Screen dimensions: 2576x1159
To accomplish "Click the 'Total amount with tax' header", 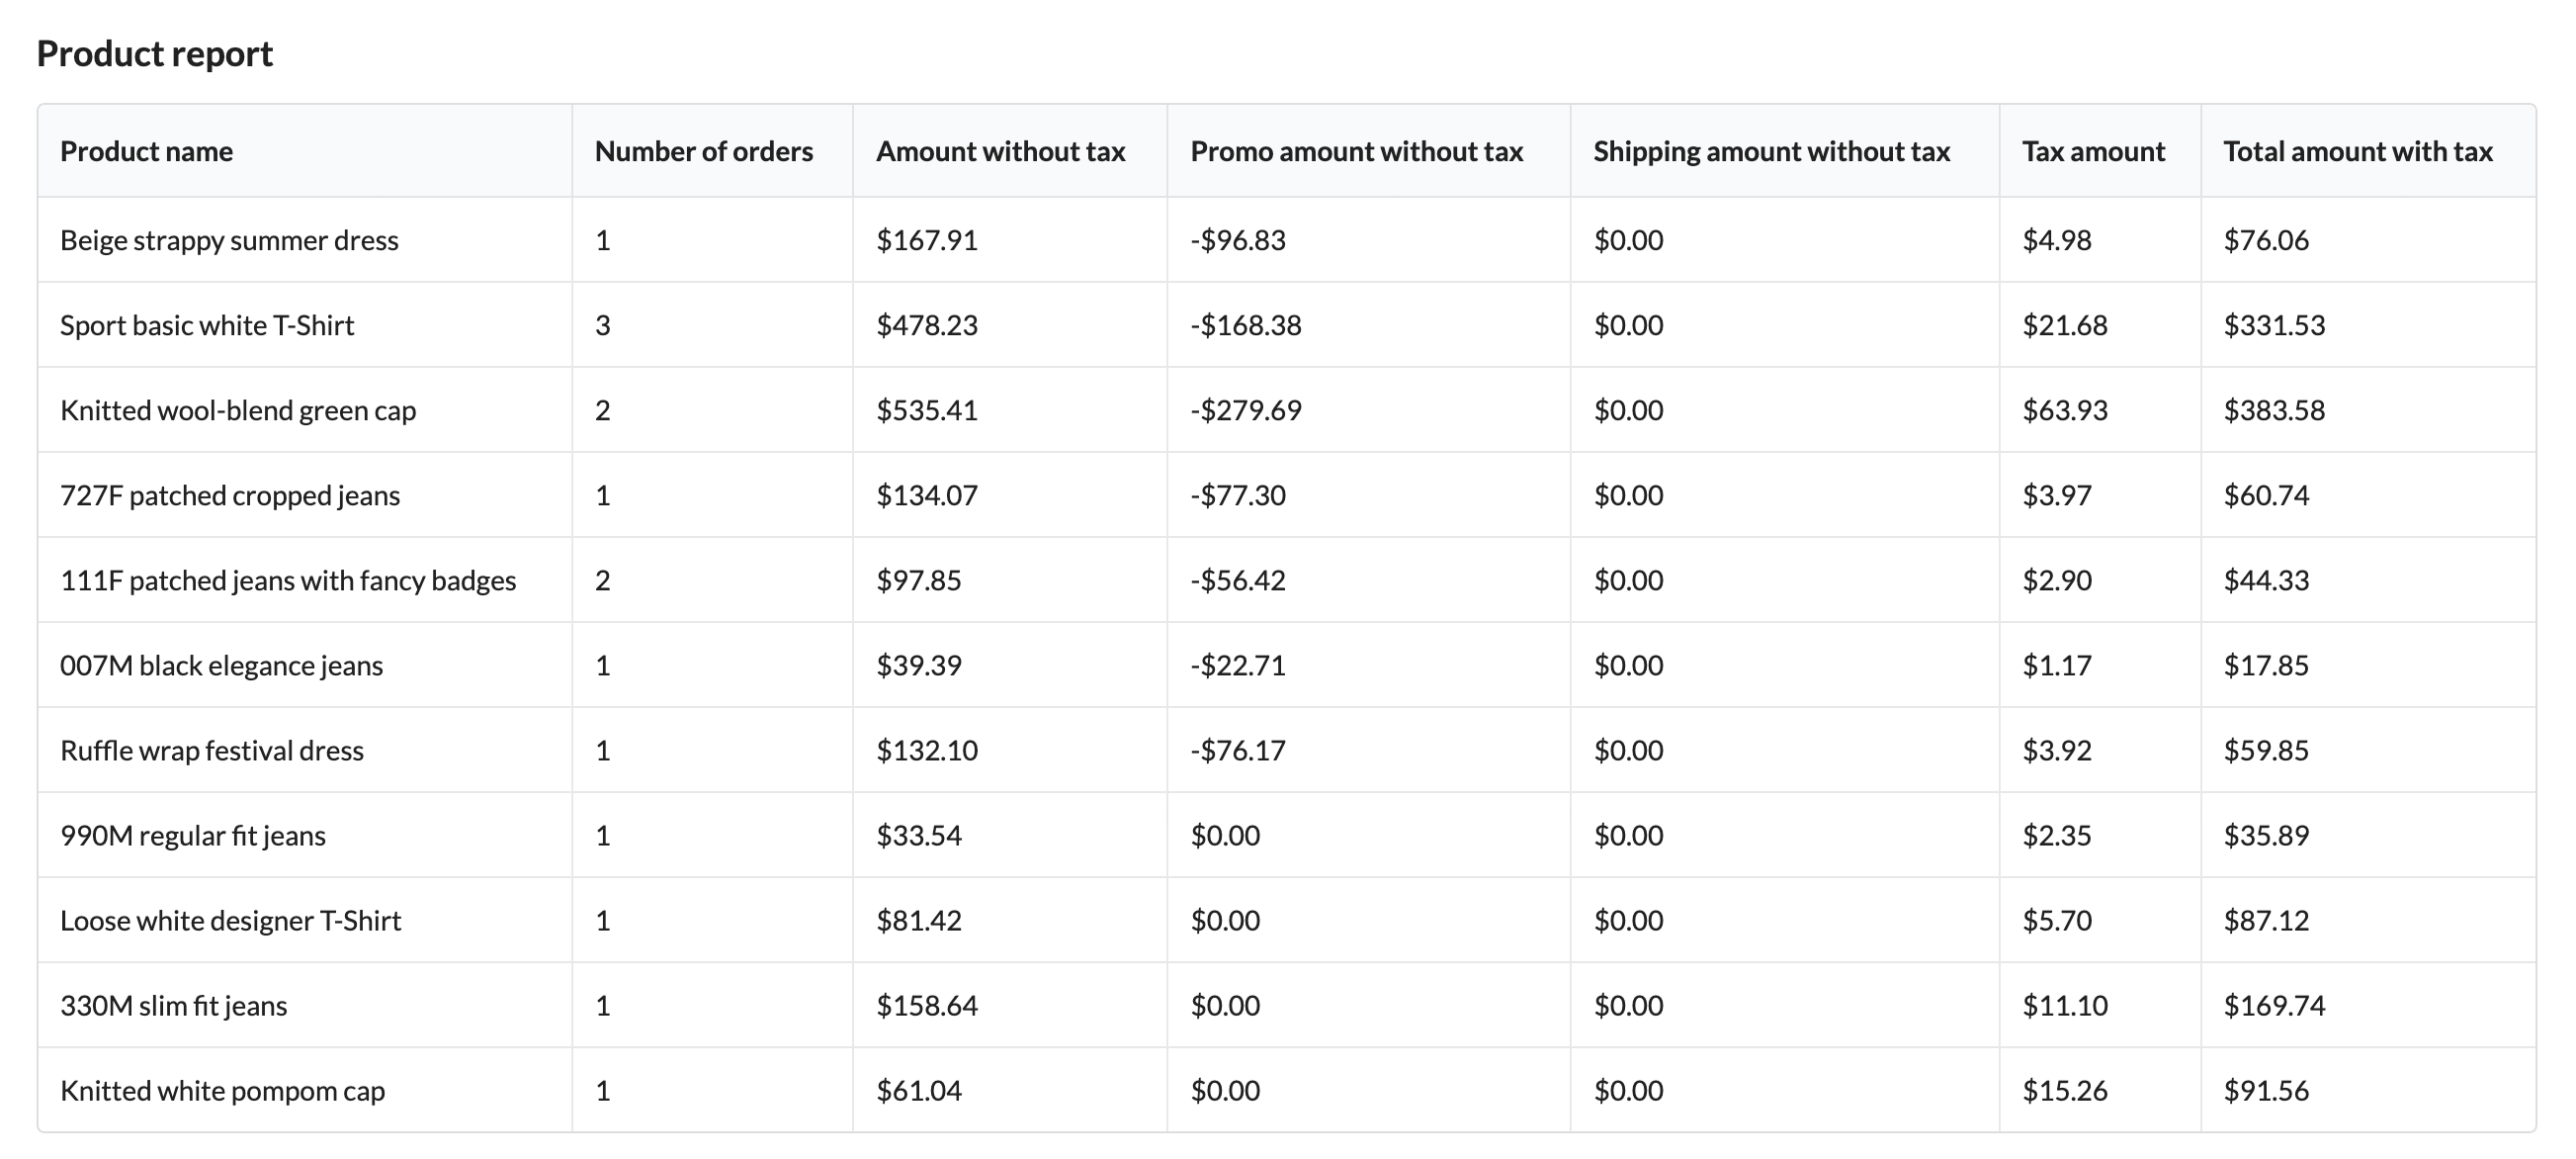I will pos(2358,151).
